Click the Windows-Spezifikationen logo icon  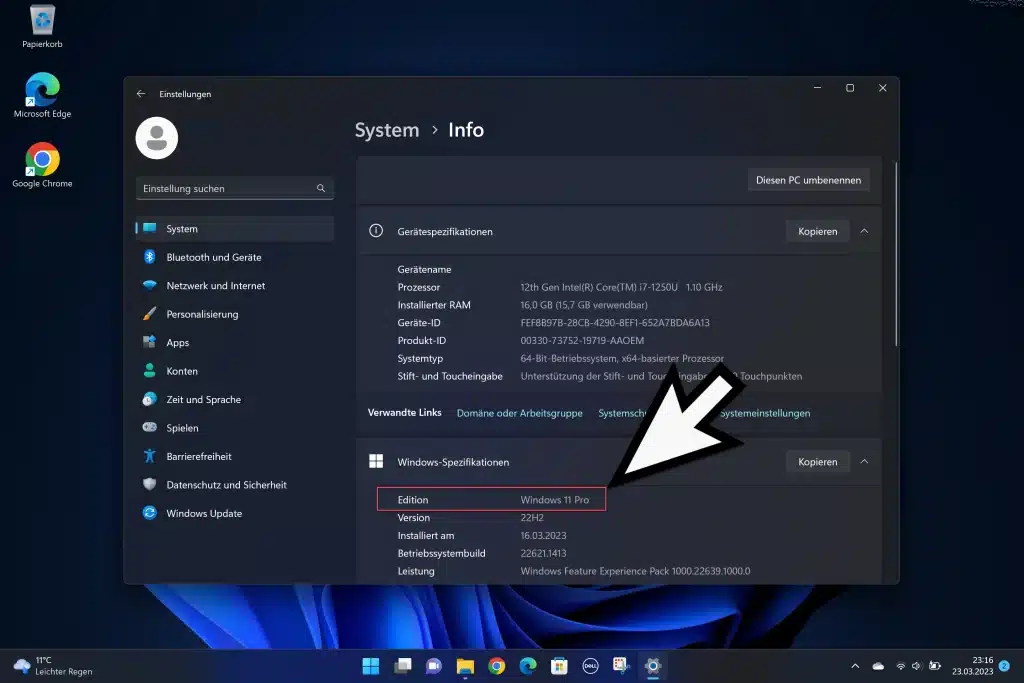tap(376, 461)
